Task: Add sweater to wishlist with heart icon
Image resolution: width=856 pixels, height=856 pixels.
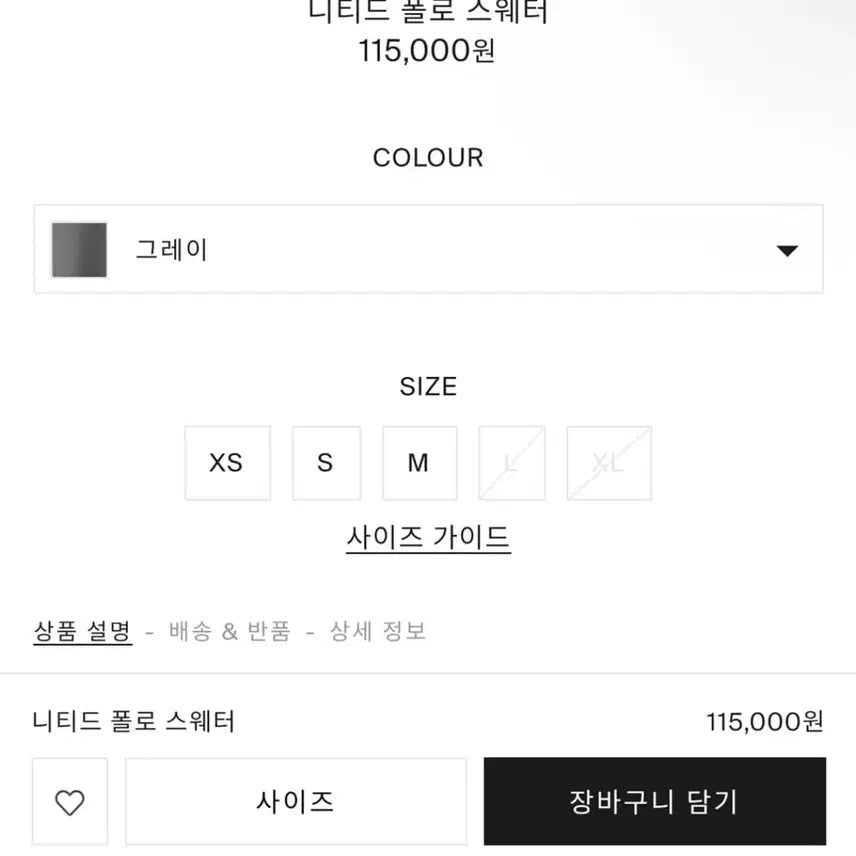Action: [x=69, y=801]
